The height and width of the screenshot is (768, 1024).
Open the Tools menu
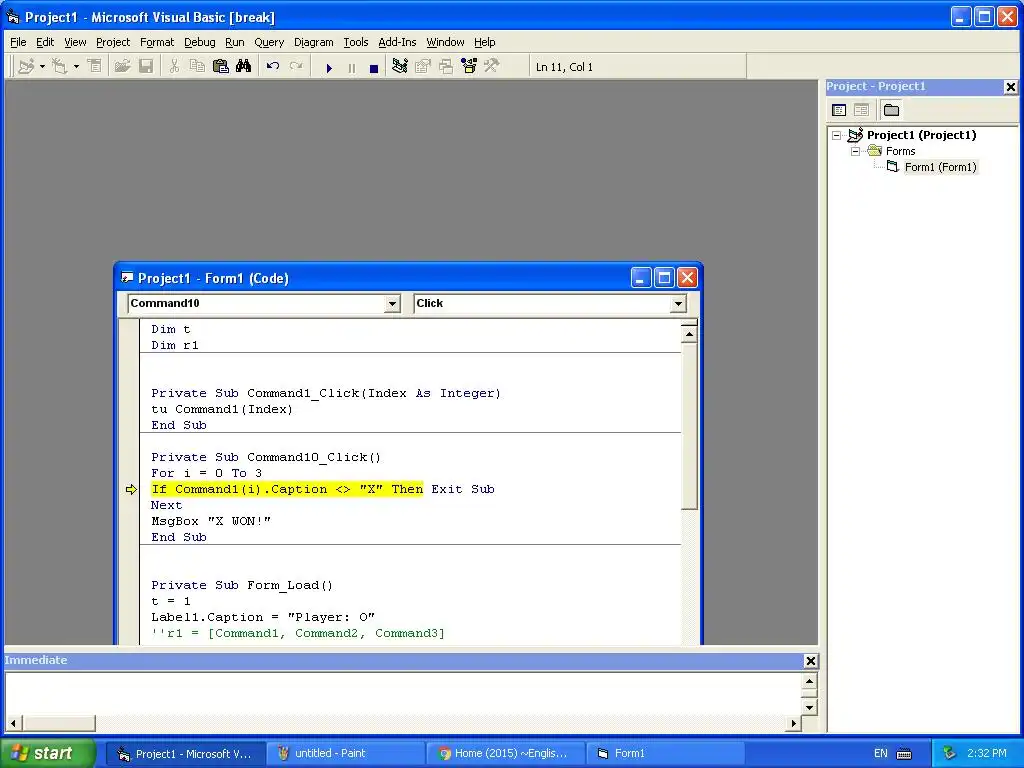[x=356, y=42]
